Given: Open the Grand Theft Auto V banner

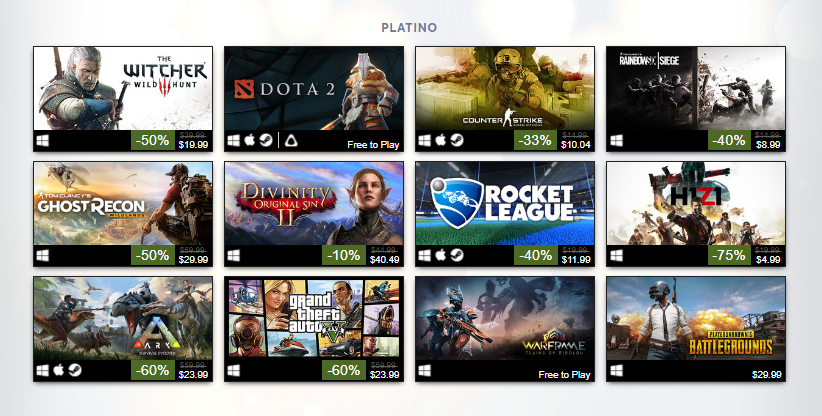Looking at the screenshot, I should tap(314, 318).
